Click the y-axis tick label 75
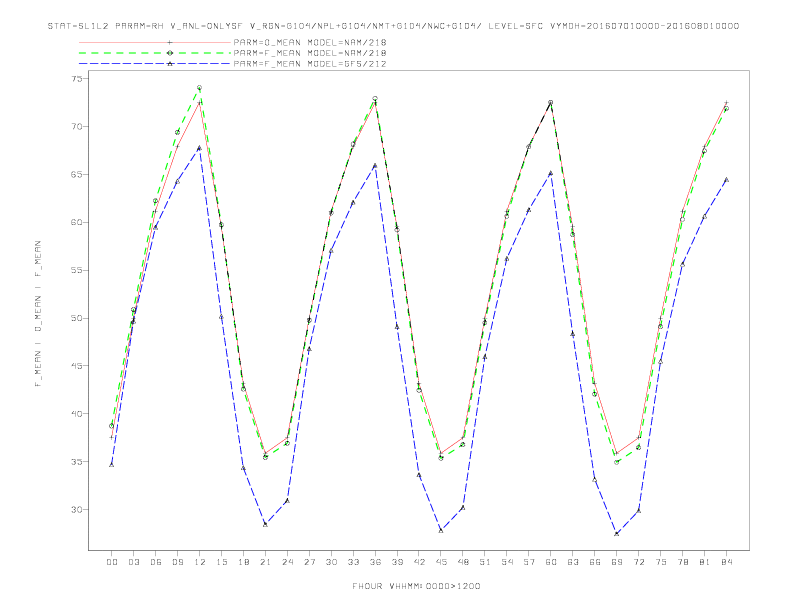This screenshot has height=612, width=792. (x=77, y=79)
